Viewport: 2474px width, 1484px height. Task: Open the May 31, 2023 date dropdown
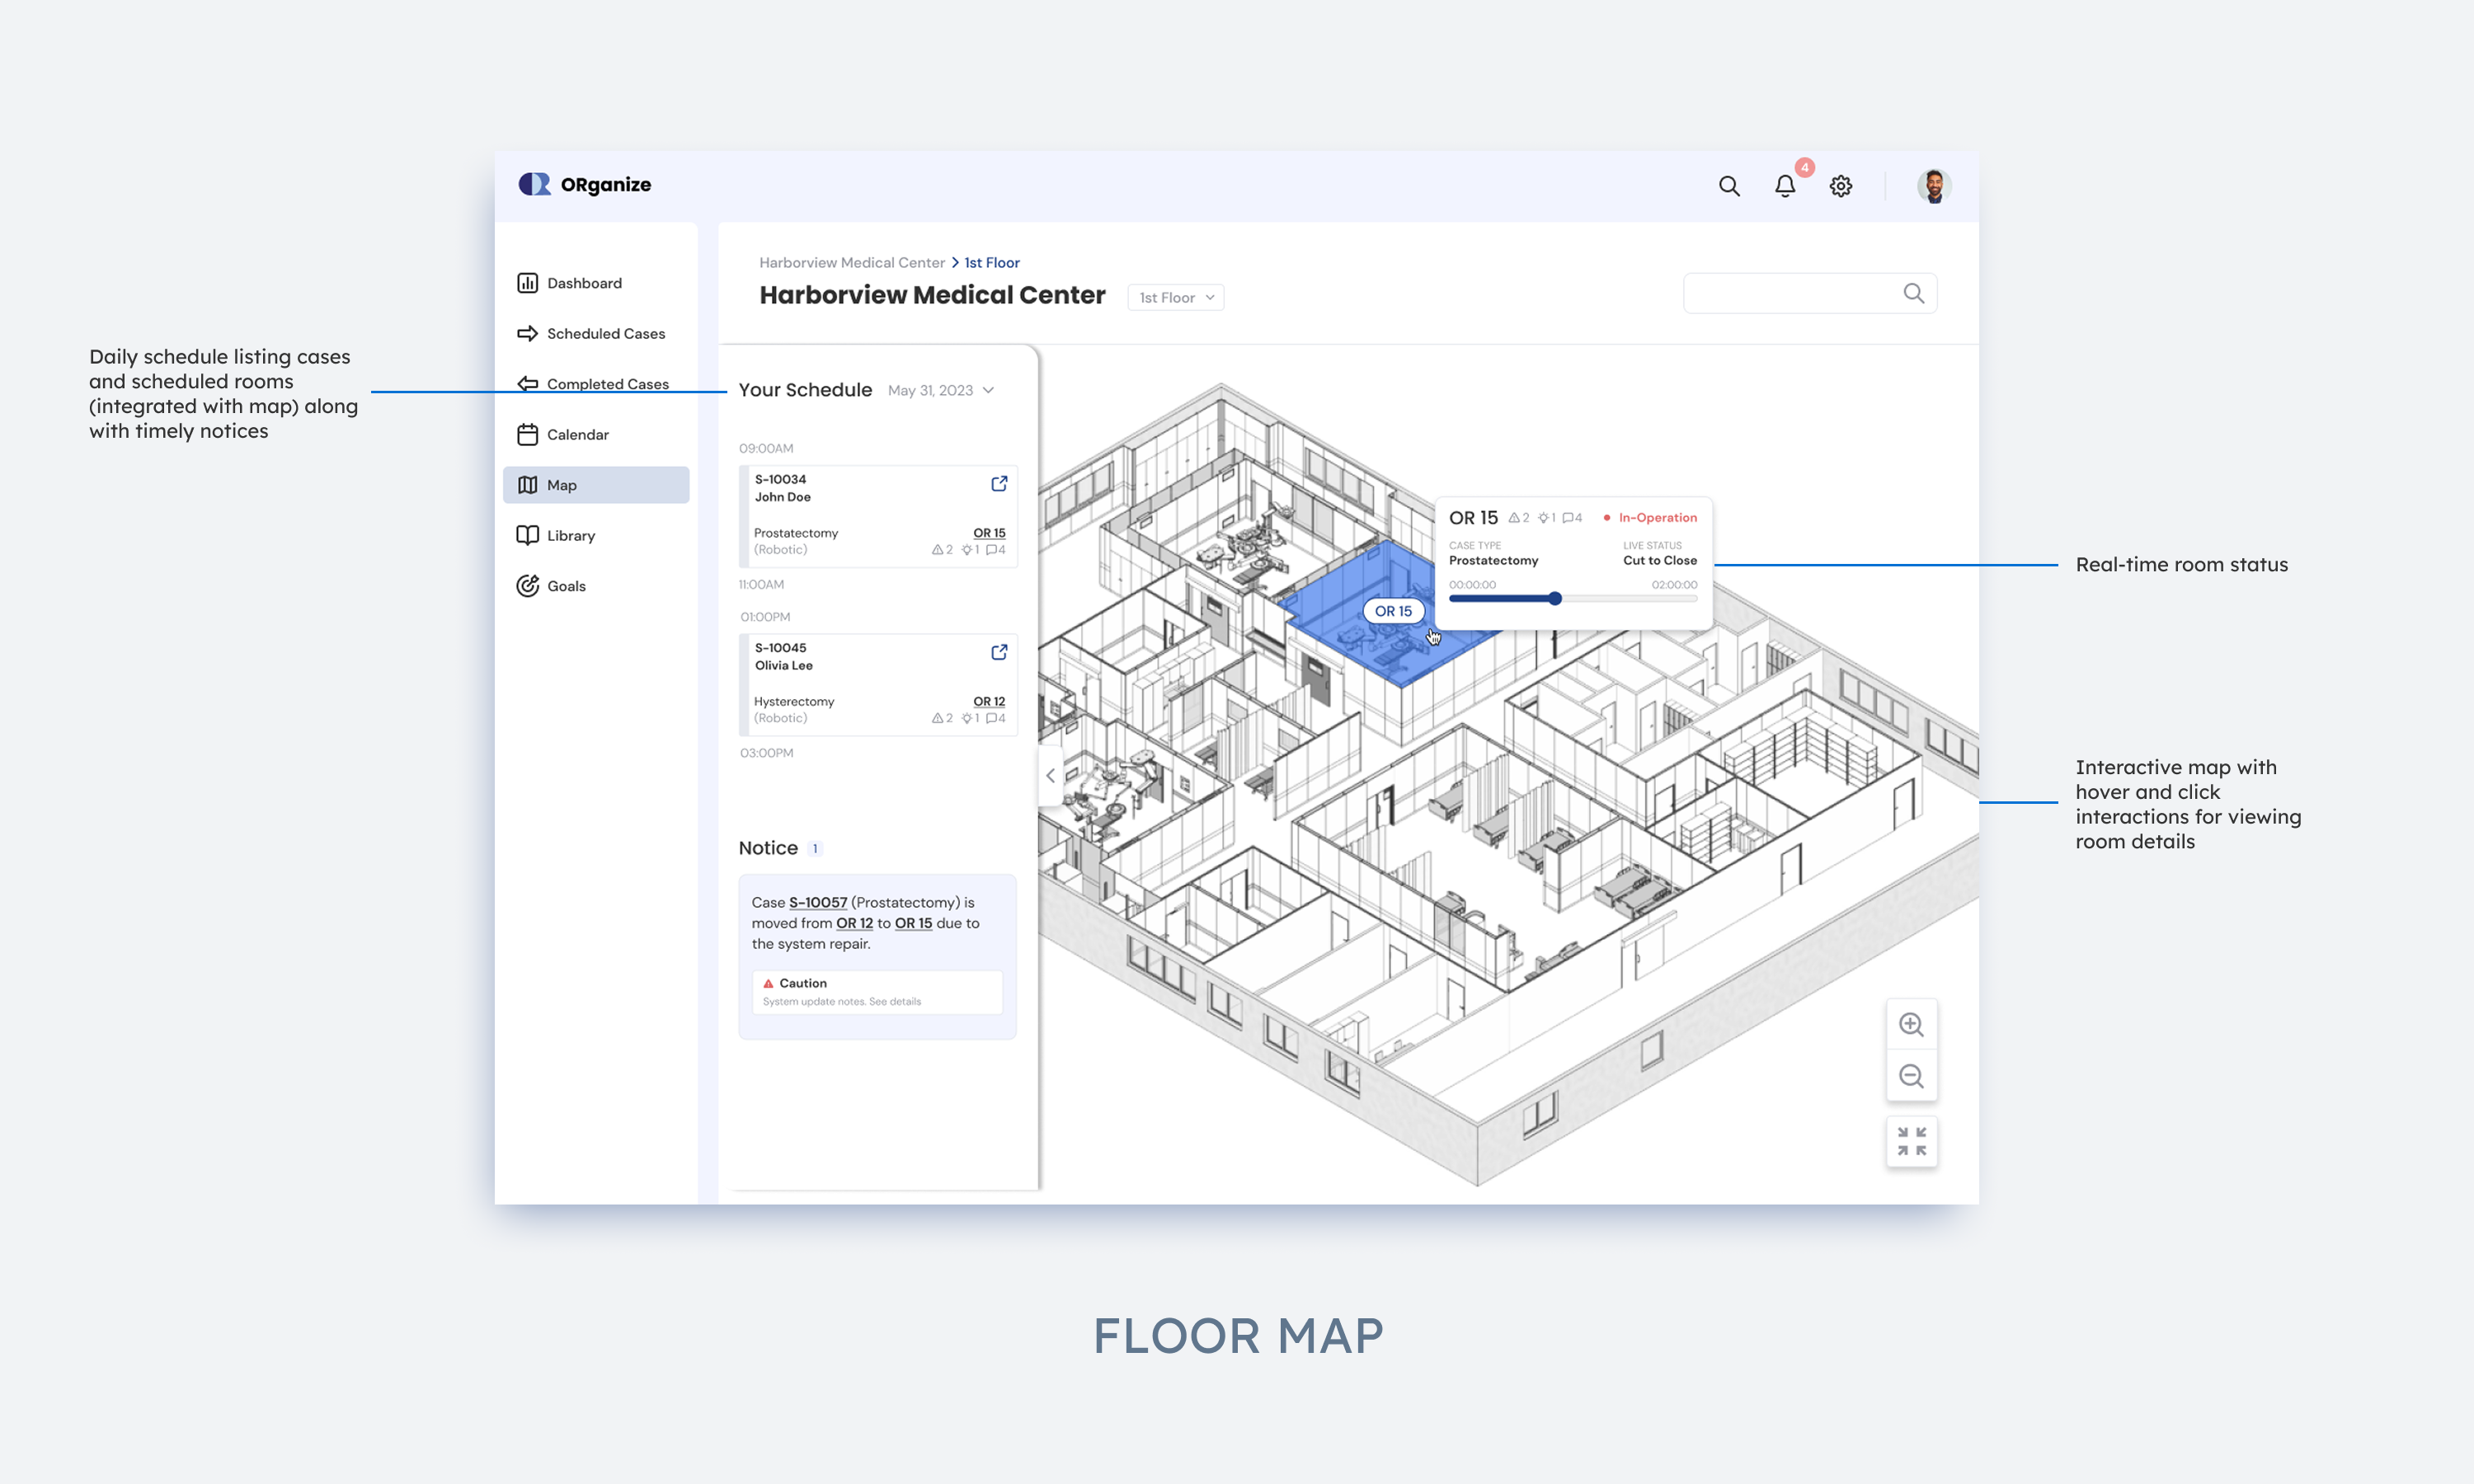click(940, 390)
